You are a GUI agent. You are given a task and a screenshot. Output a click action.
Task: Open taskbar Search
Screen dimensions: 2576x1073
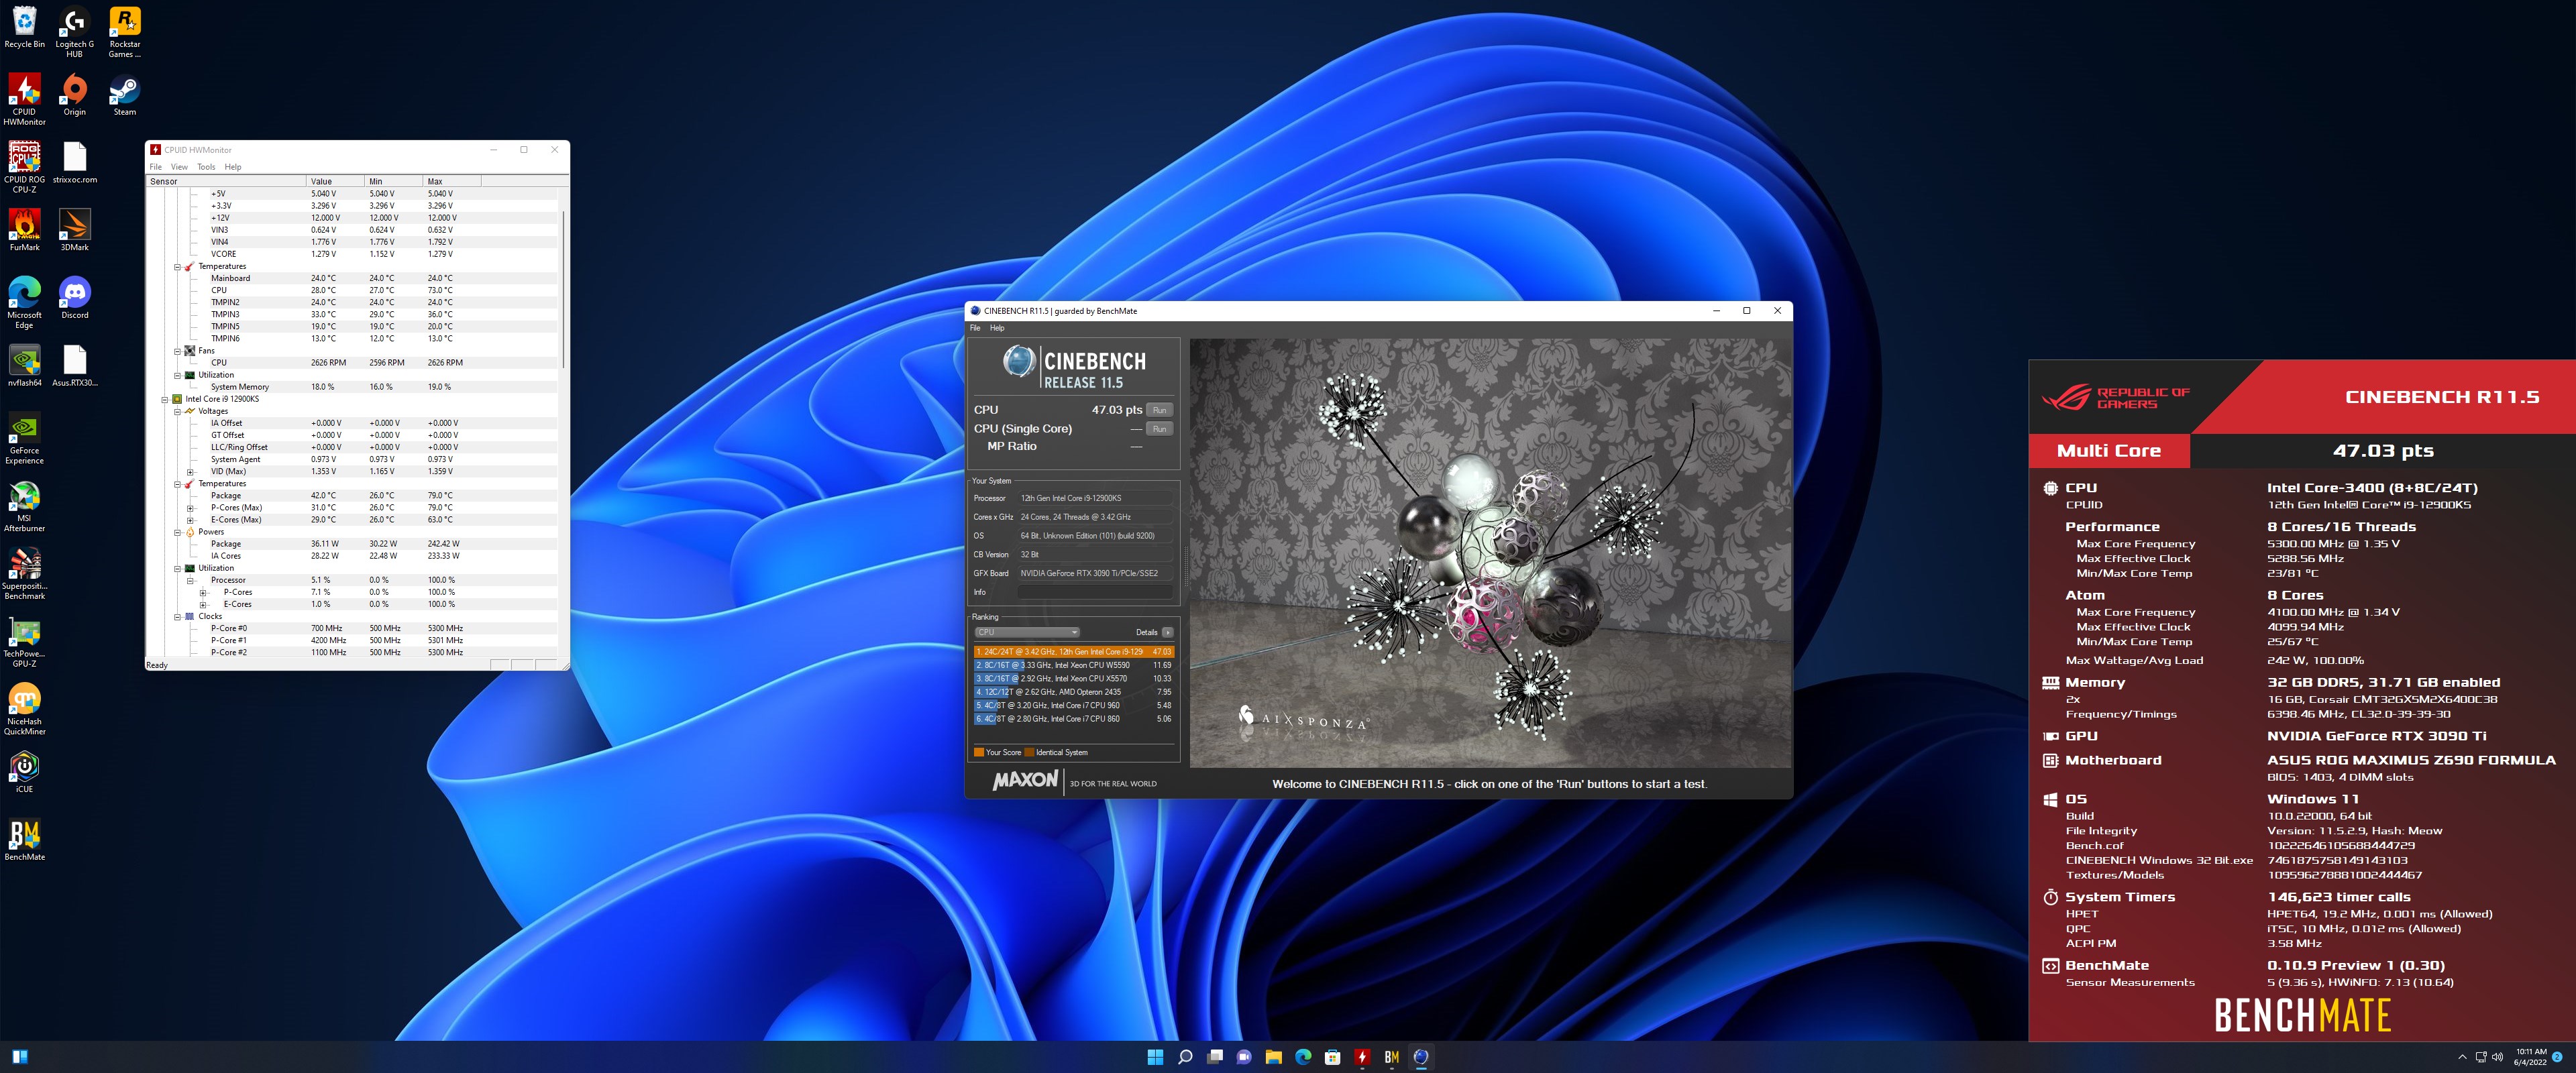pos(1185,1057)
